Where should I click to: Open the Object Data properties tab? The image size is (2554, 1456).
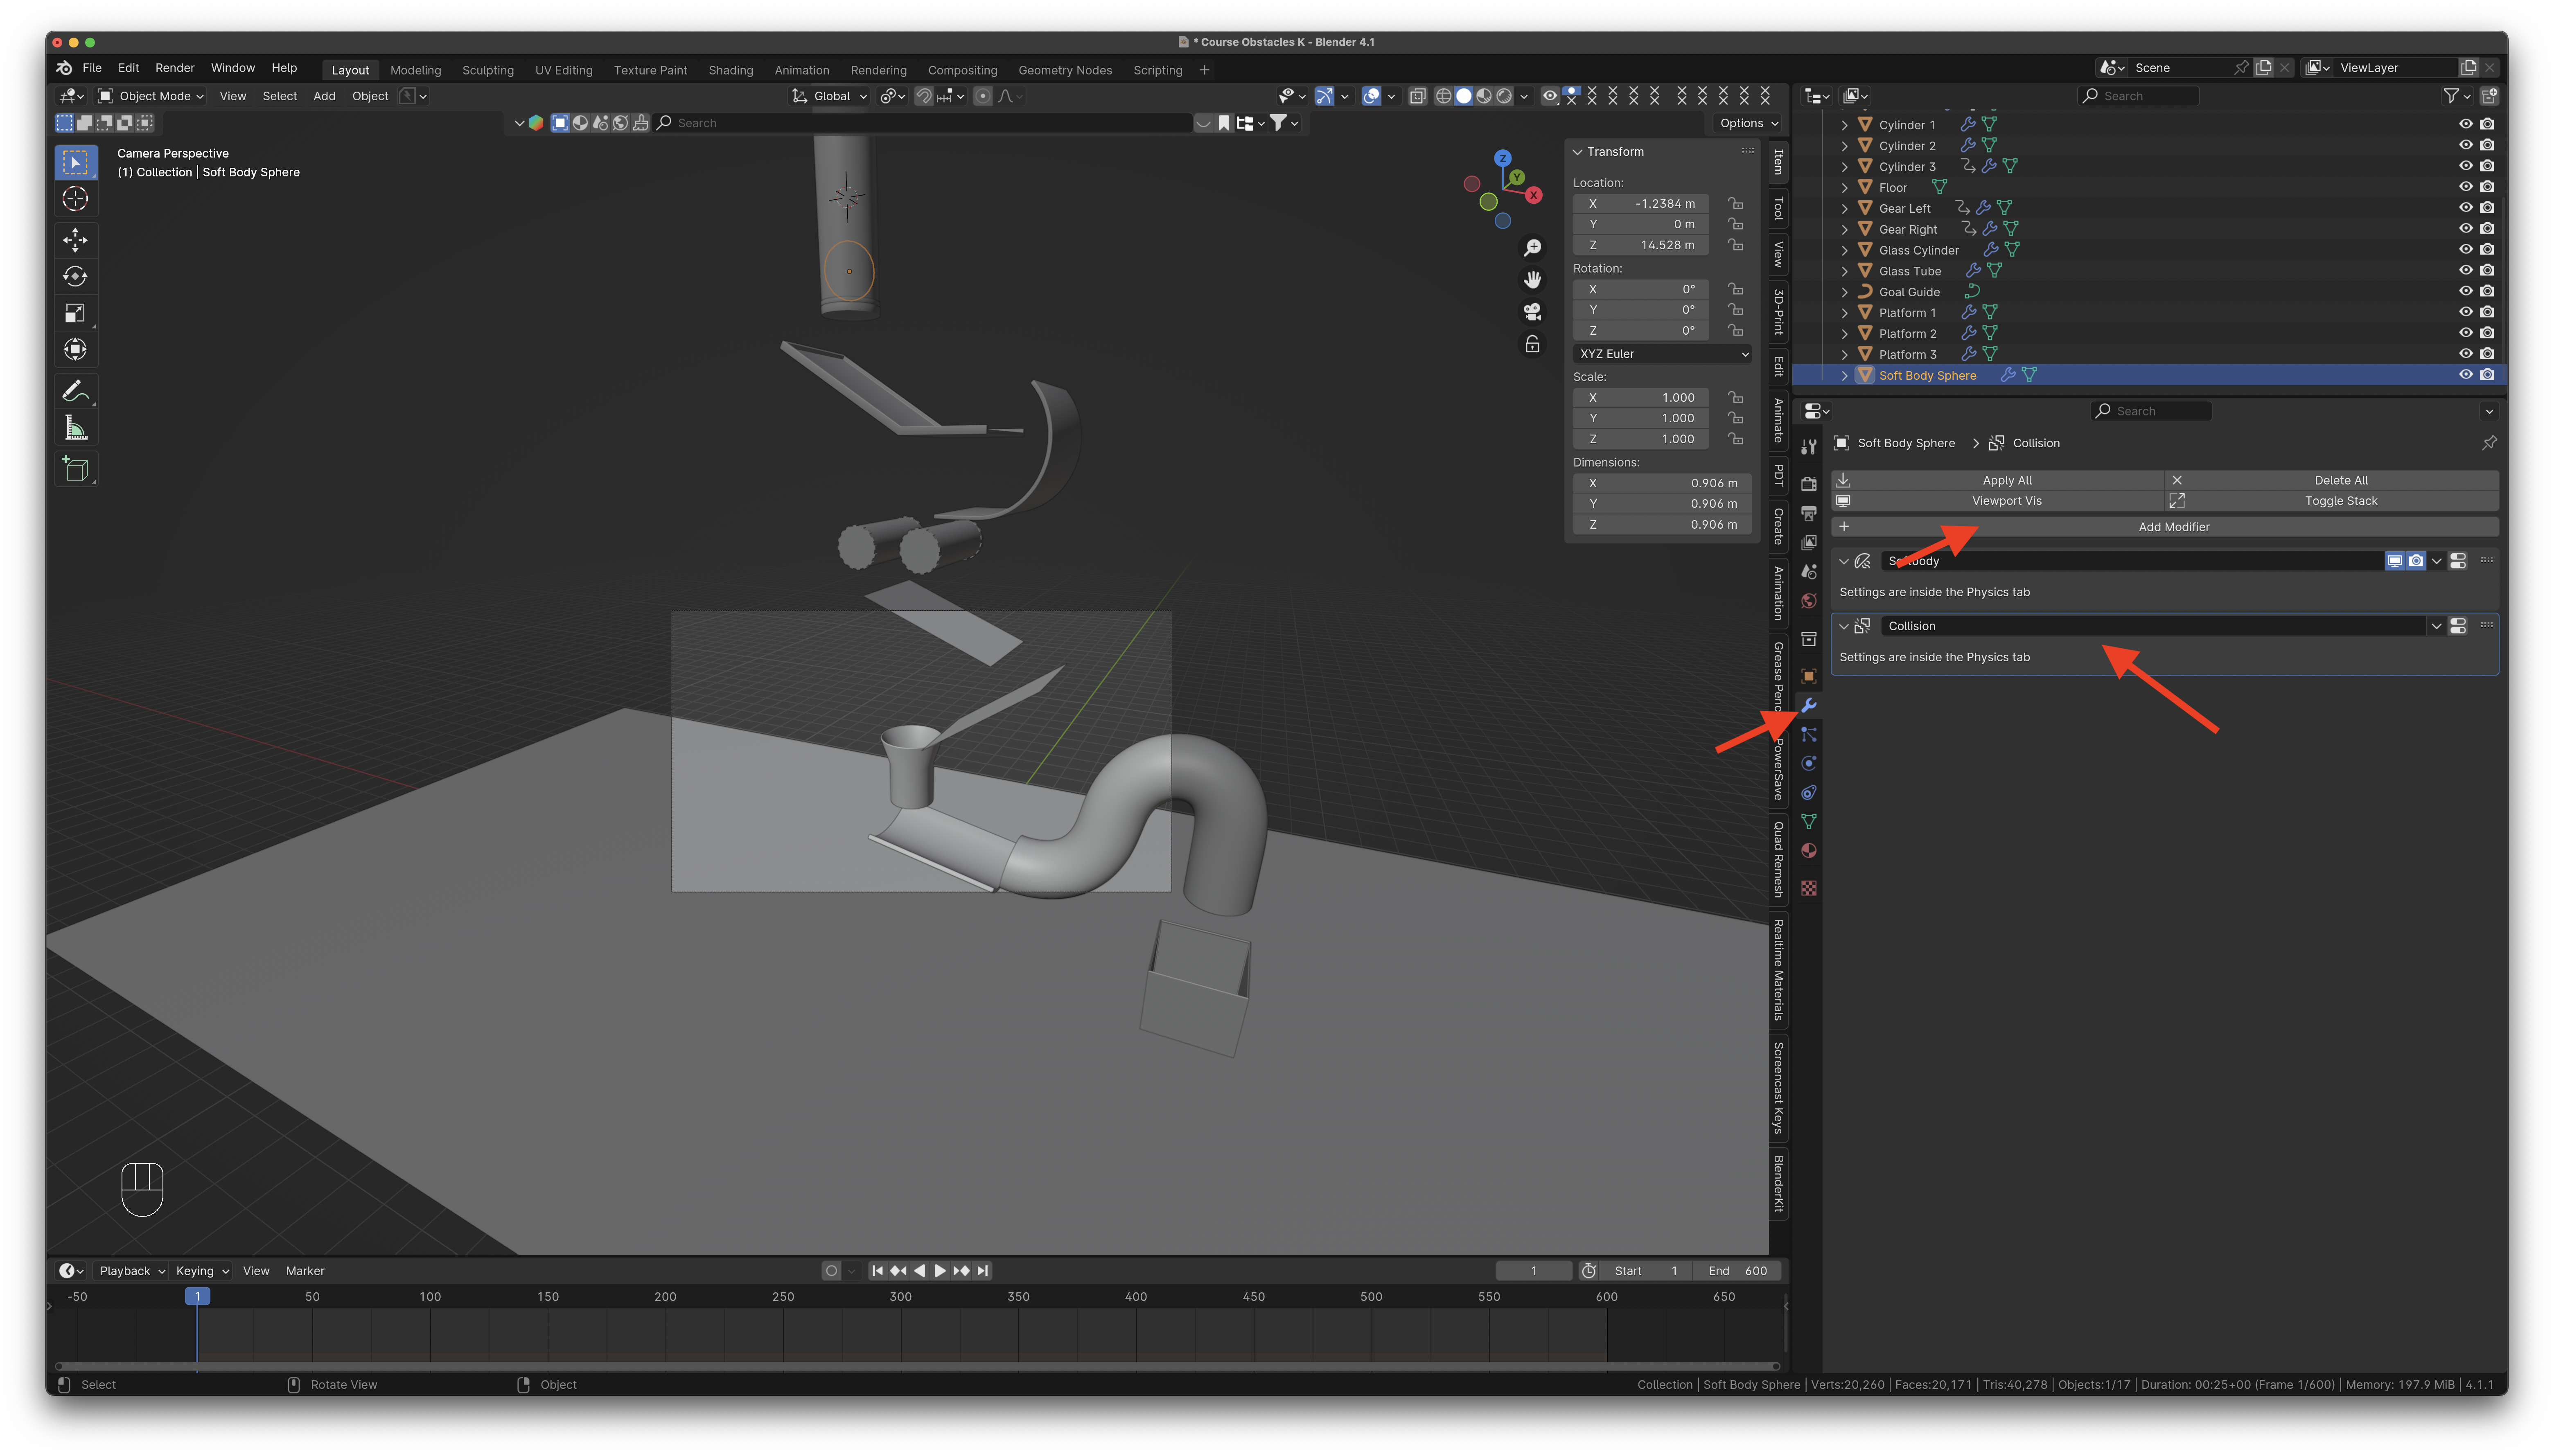[x=1809, y=821]
